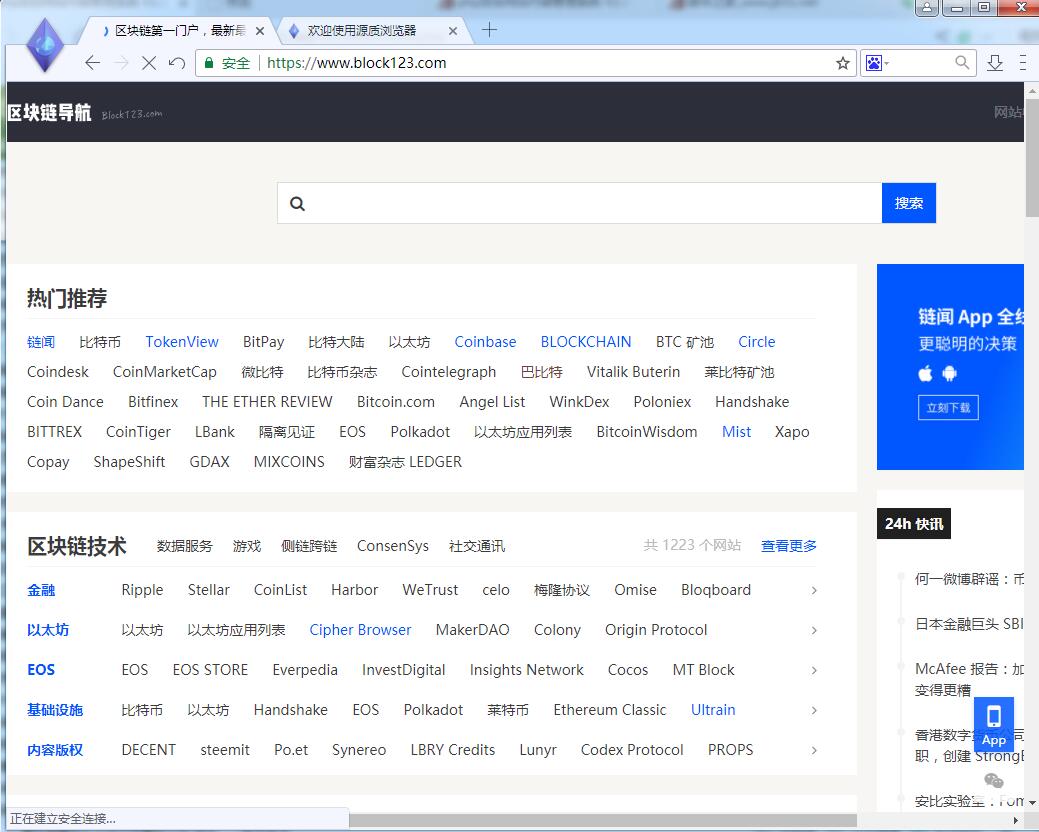Click horizontal scrollbar right arrow
This screenshot has width=1039, height=832.
tap(1016, 821)
